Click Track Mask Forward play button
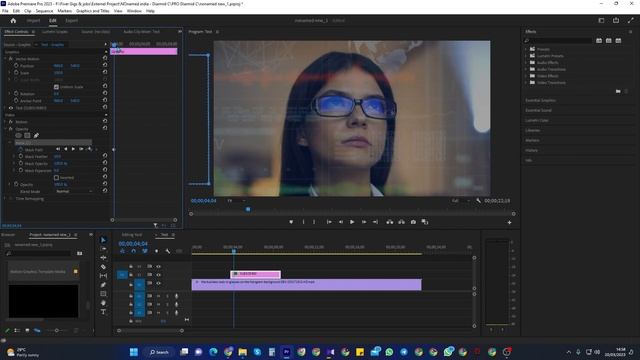 73,149
